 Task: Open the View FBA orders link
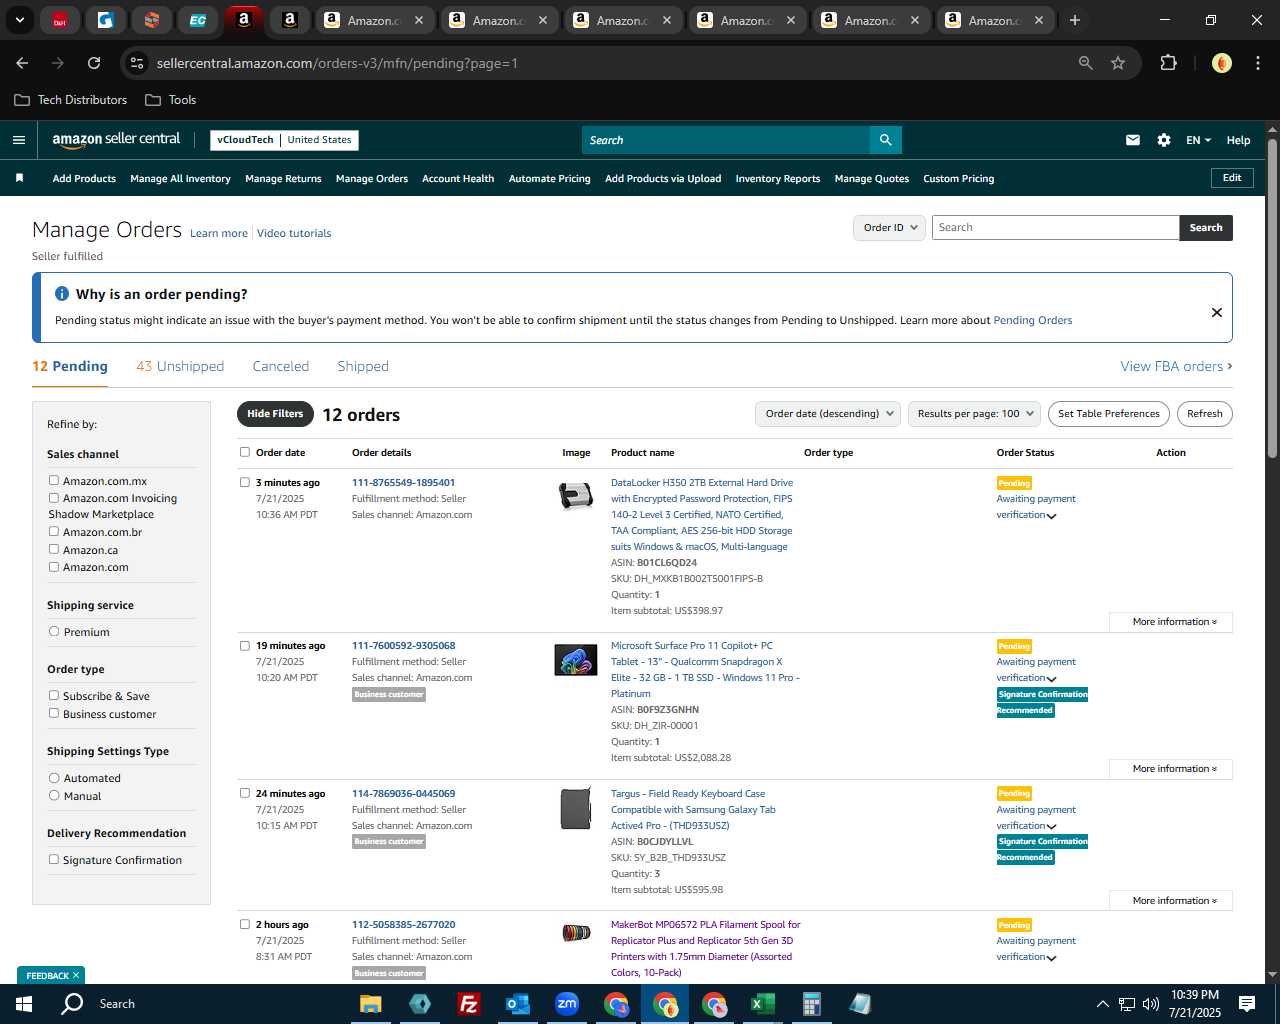tap(1176, 367)
